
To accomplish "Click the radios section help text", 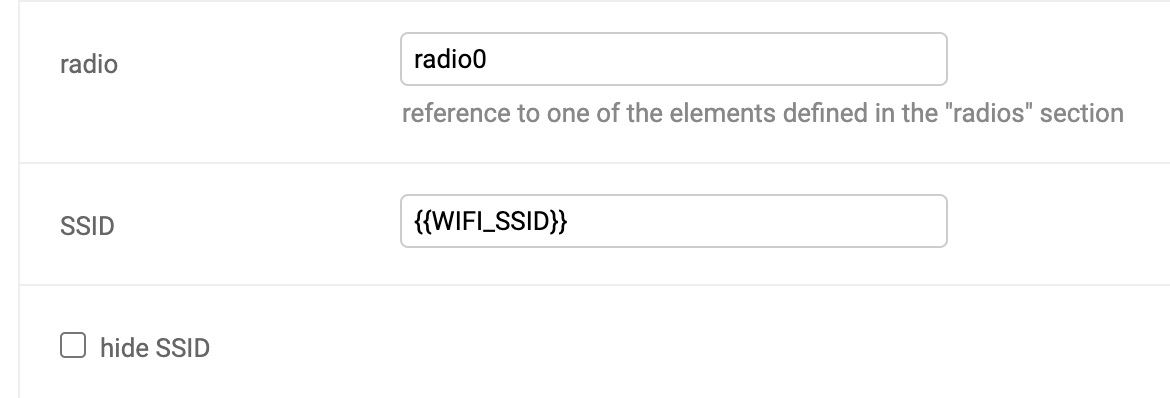I will pos(763,114).
